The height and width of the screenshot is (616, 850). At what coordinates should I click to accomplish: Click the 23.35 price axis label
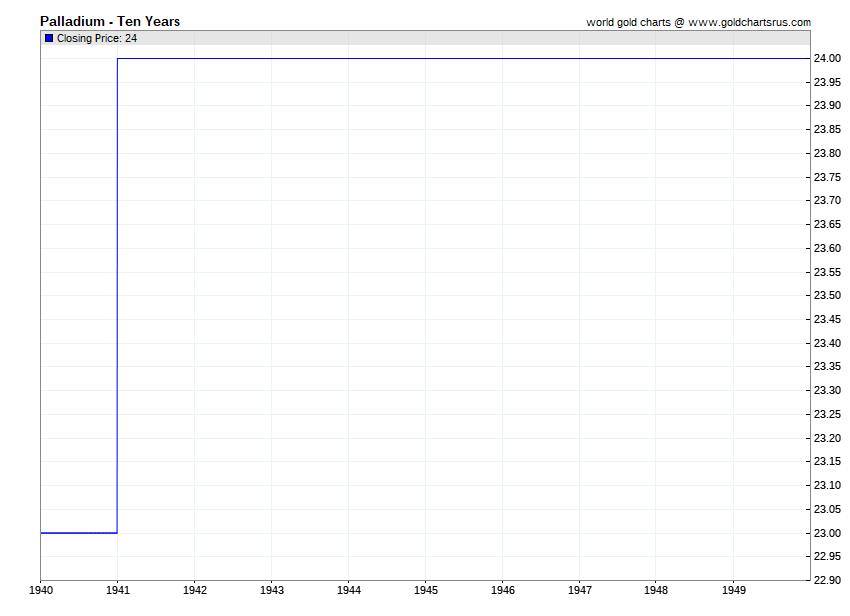(828, 367)
